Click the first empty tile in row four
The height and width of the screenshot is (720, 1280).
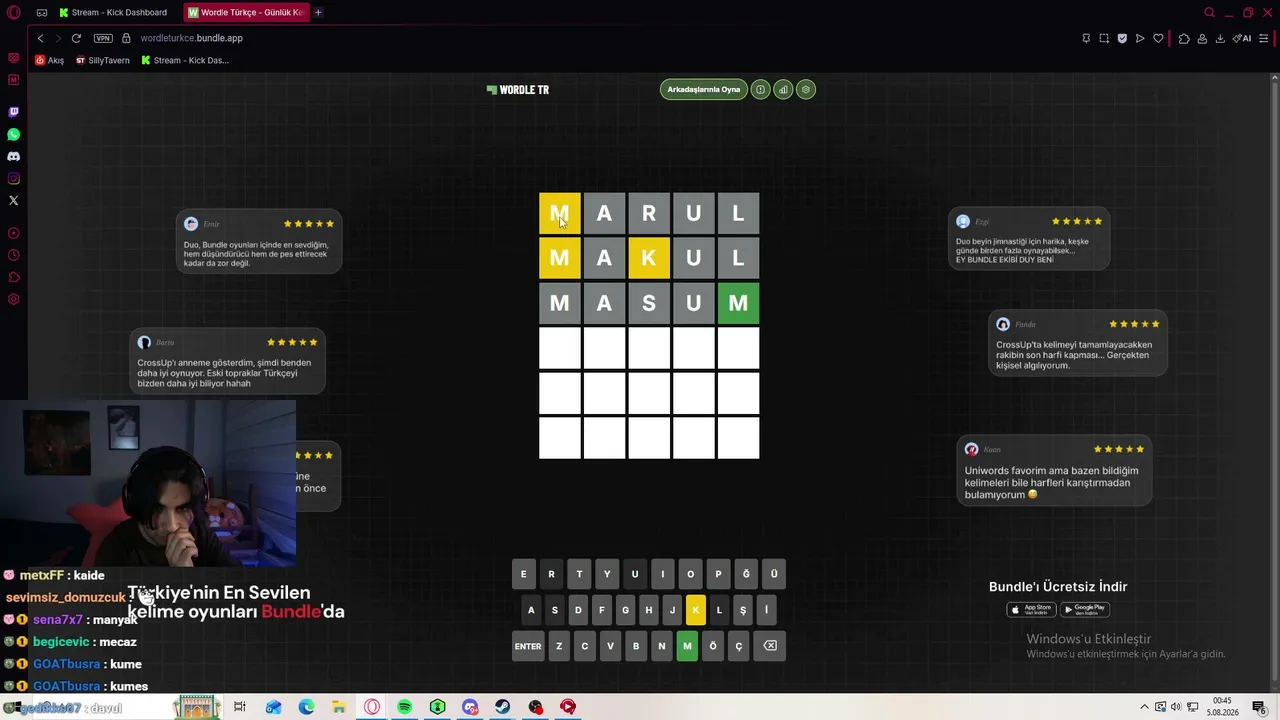[559, 348]
